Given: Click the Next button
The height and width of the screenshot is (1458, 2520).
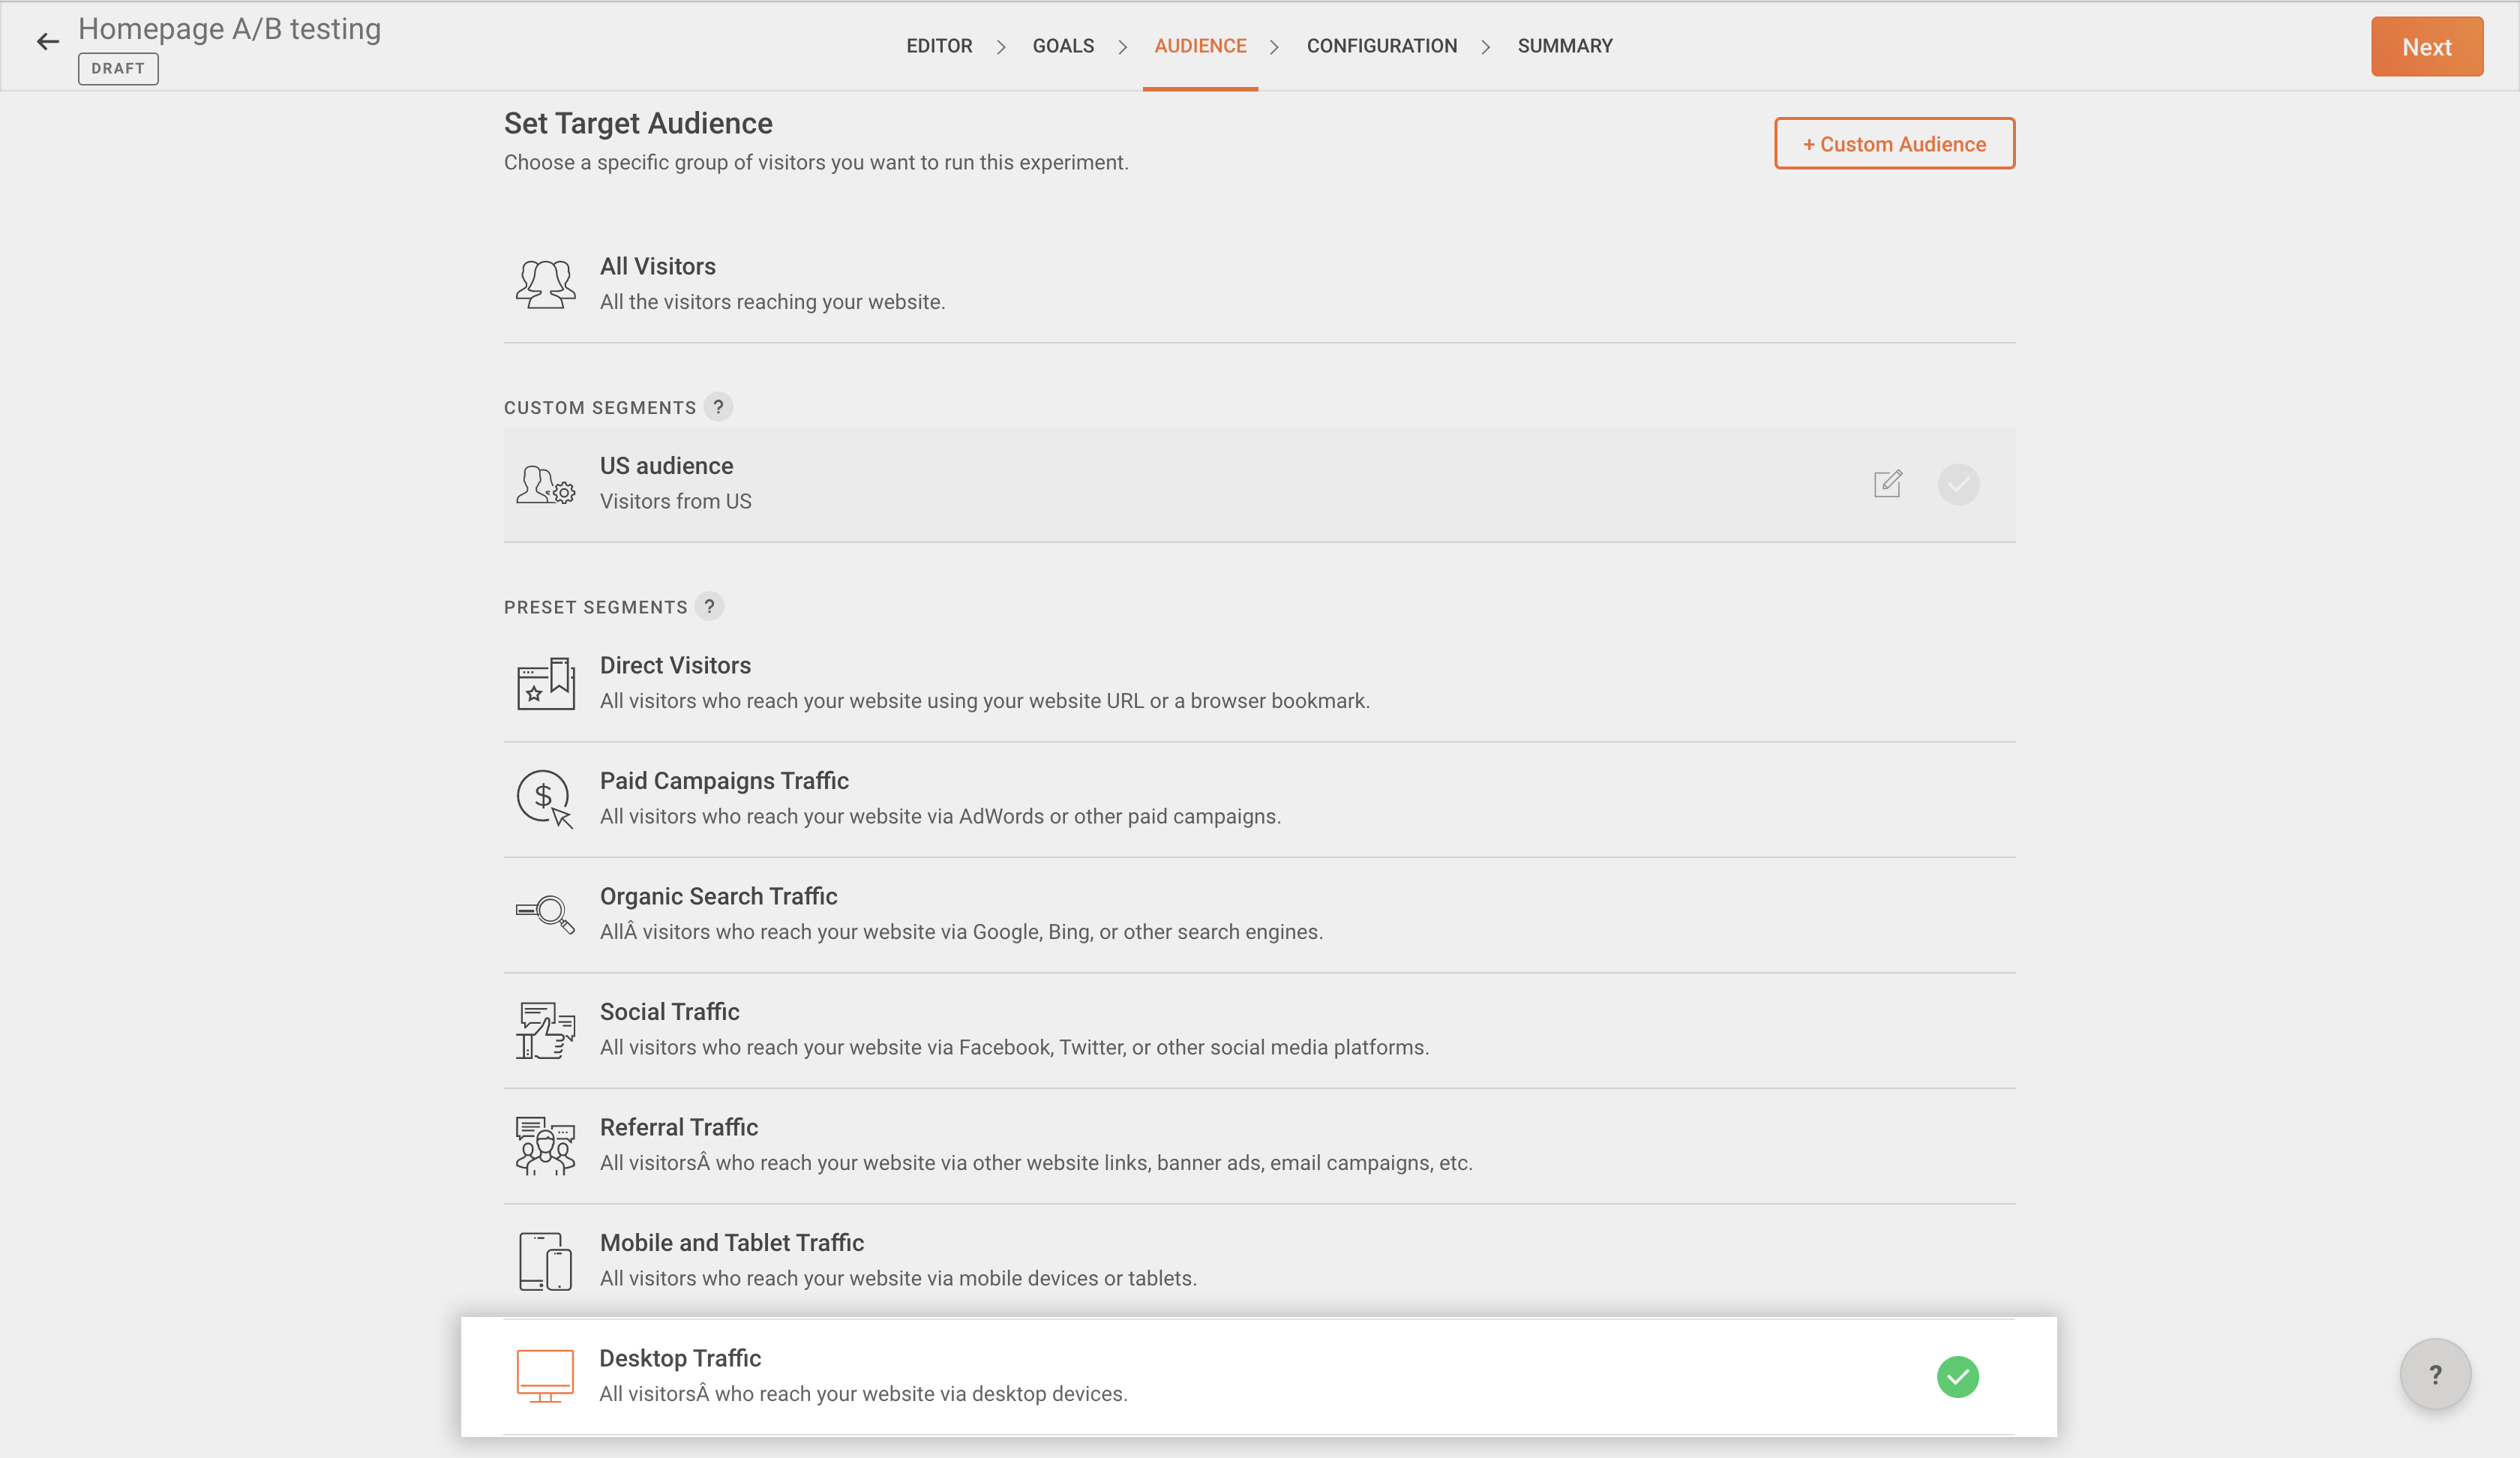Looking at the screenshot, I should [x=2426, y=47].
